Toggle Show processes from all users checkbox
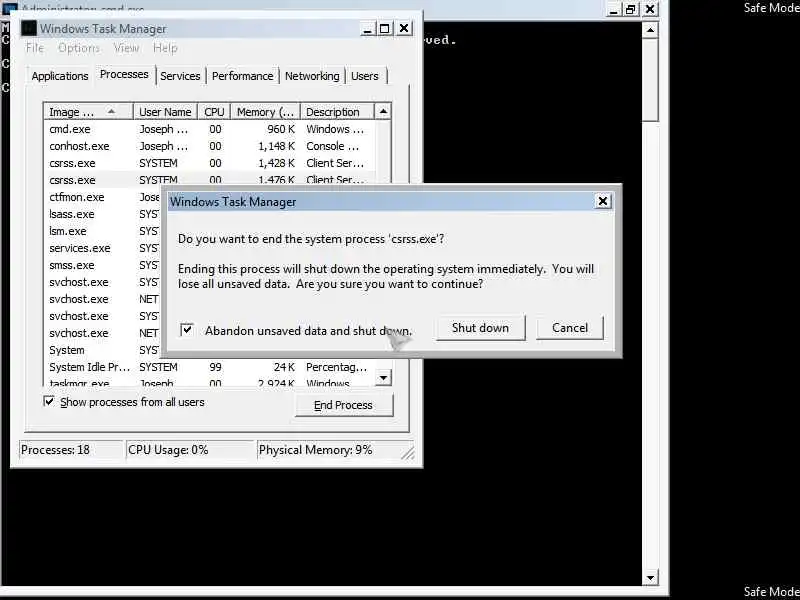800x600 pixels. coord(49,402)
